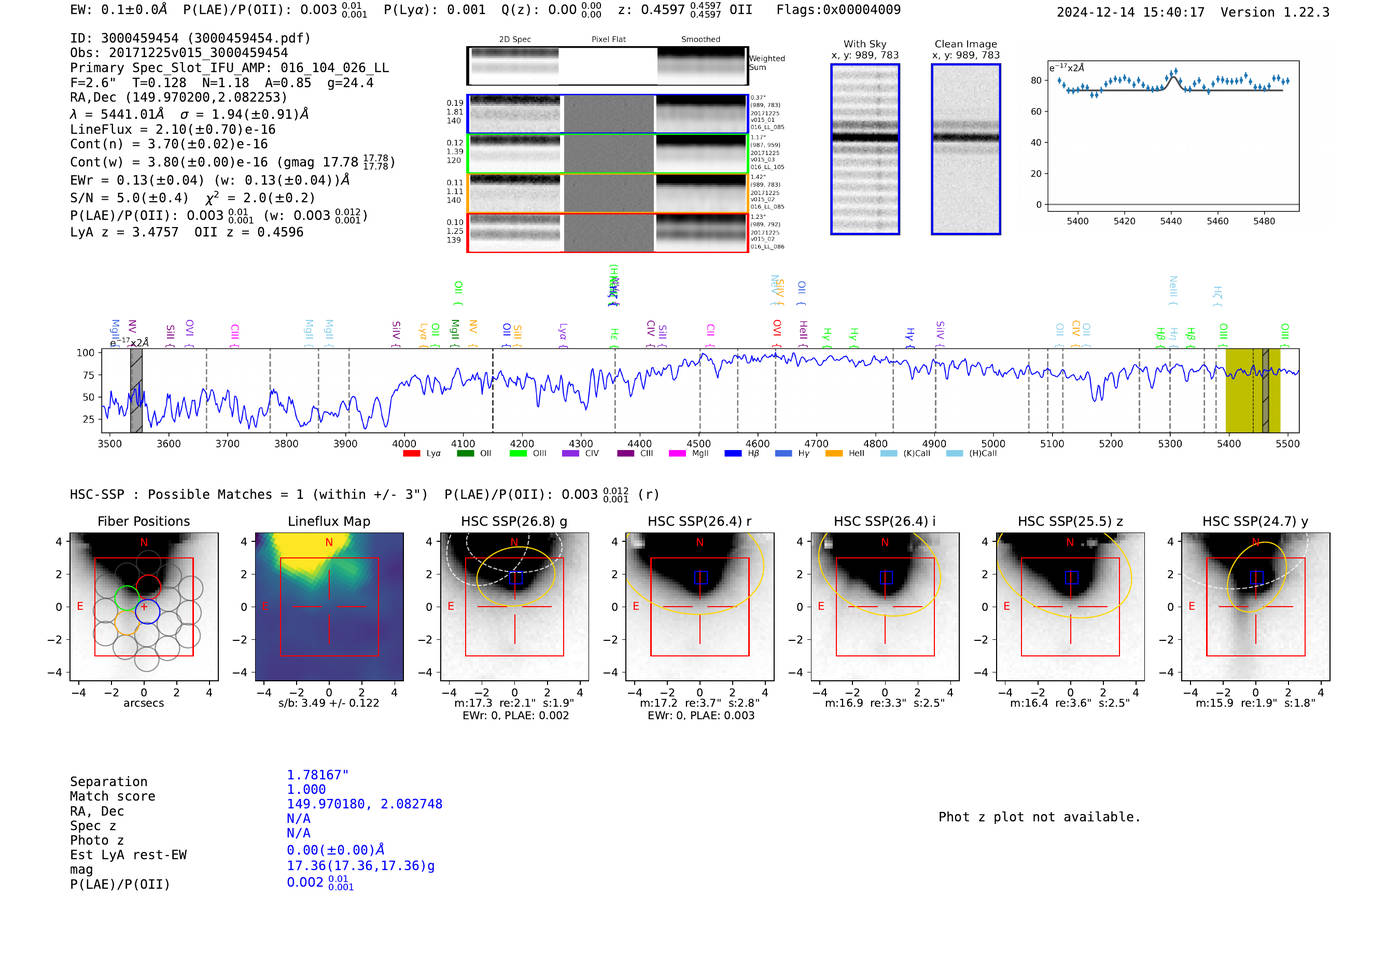This screenshot has width=1400, height=953.
Task: Click the With Sky image cutout
Action: pyautogui.click(x=865, y=149)
